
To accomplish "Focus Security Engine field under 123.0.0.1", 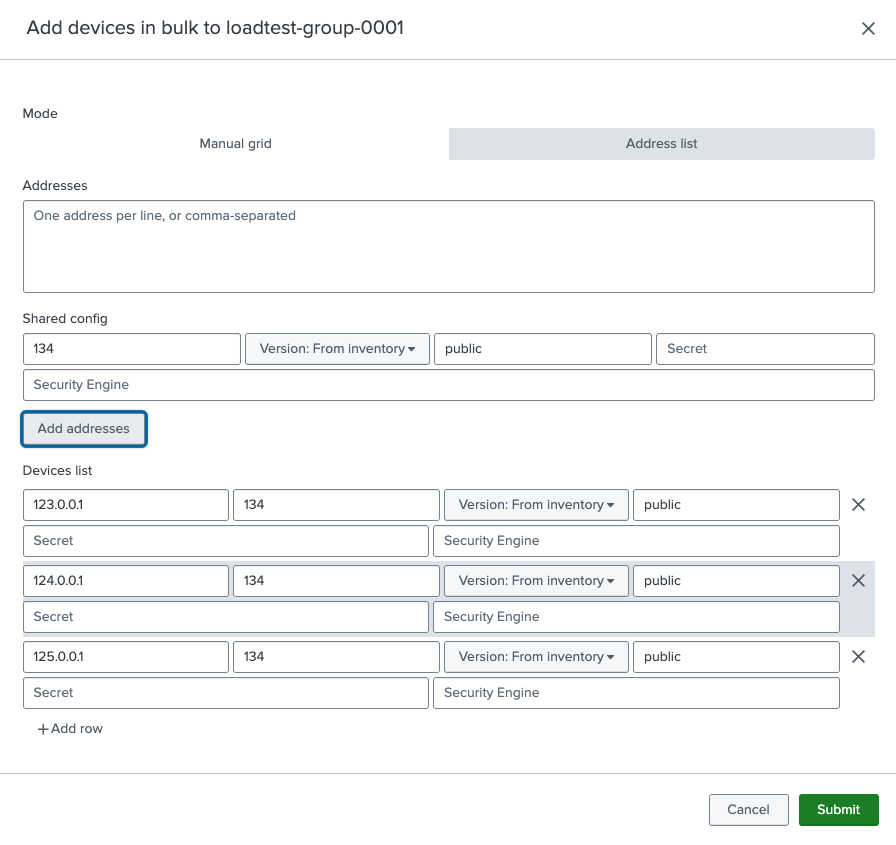I will pyautogui.click(x=636, y=540).
